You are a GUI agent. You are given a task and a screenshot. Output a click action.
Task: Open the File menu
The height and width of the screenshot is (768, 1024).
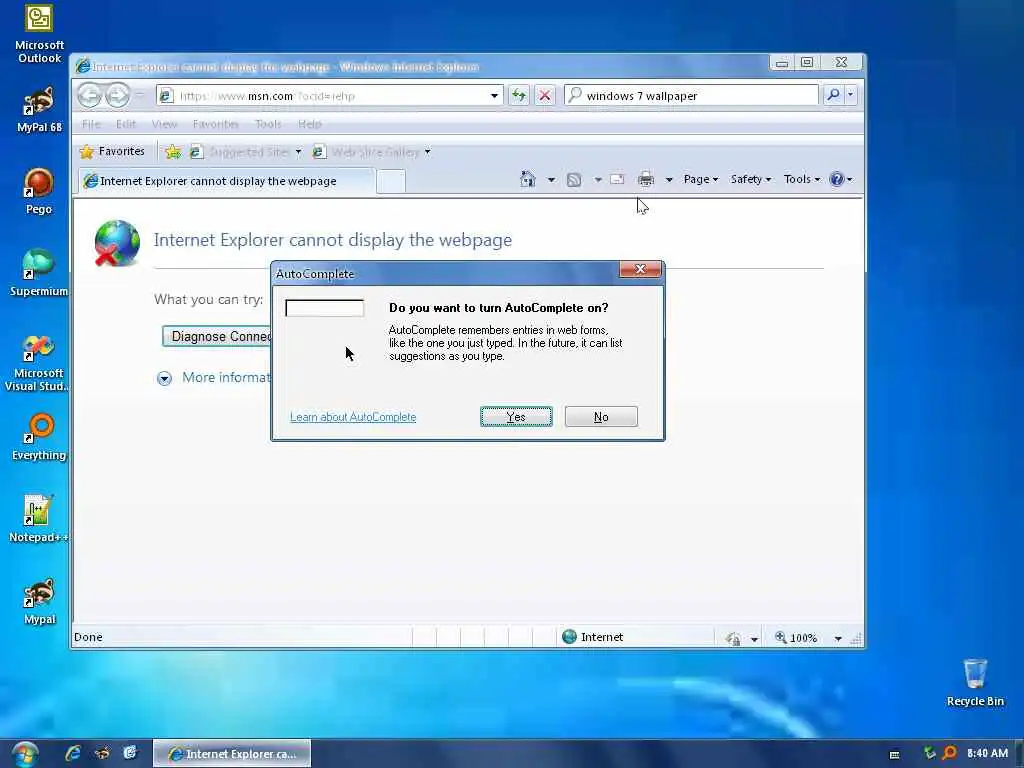(91, 124)
